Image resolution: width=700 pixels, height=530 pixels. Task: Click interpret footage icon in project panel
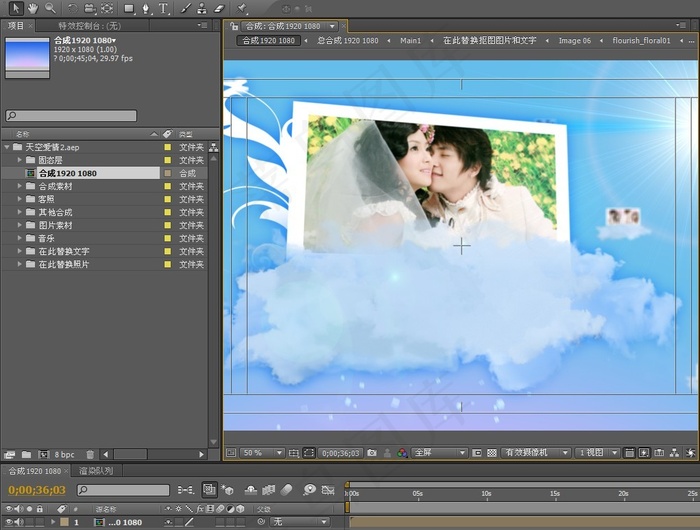(9, 455)
